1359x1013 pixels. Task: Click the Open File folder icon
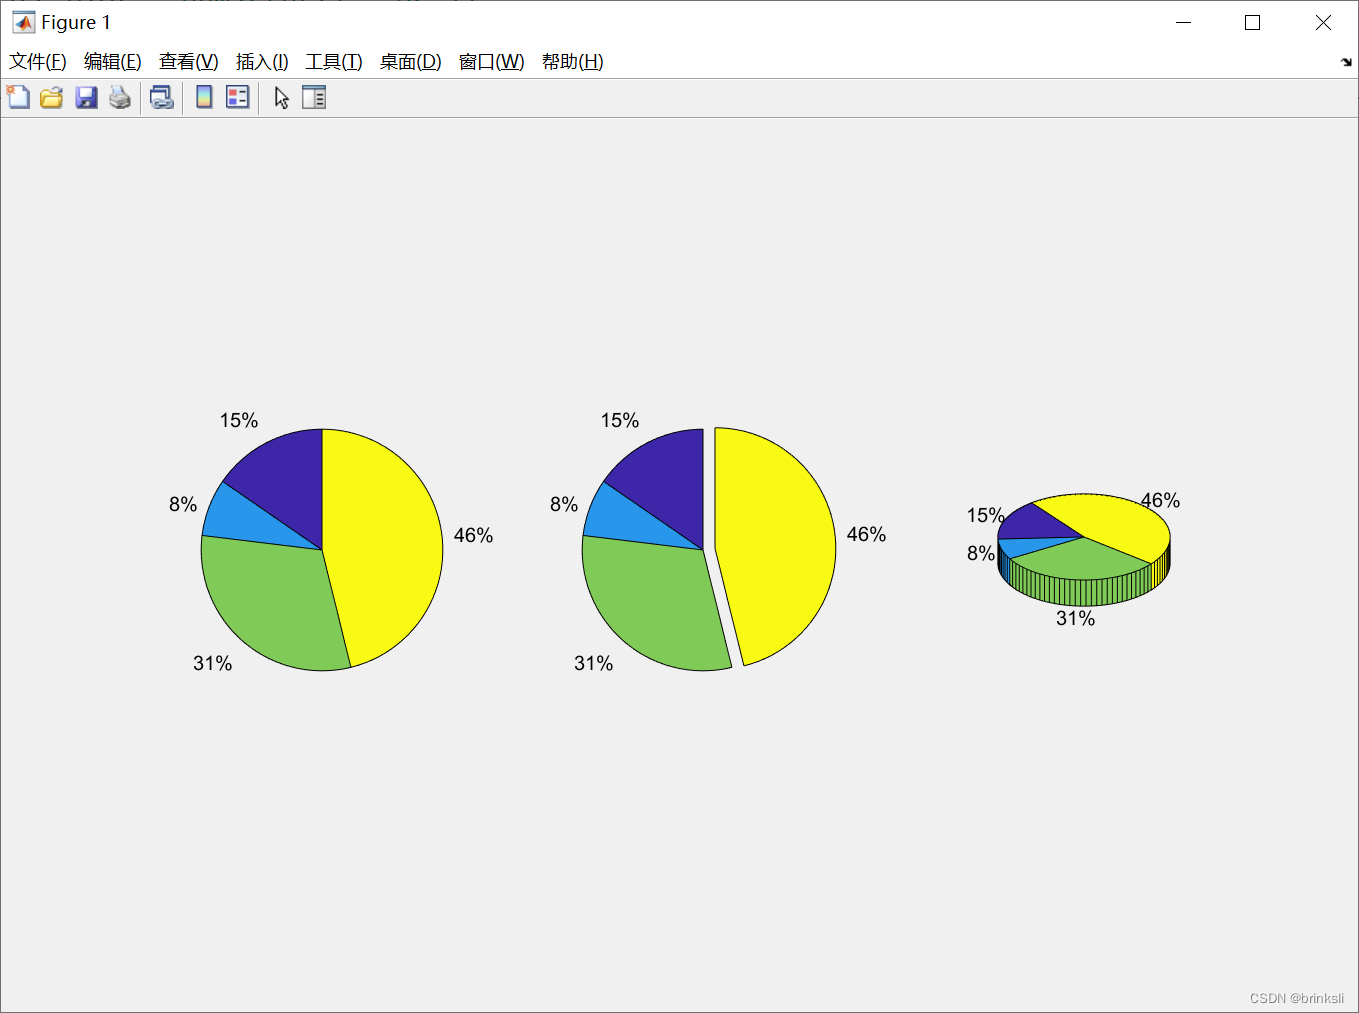[x=51, y=97]
